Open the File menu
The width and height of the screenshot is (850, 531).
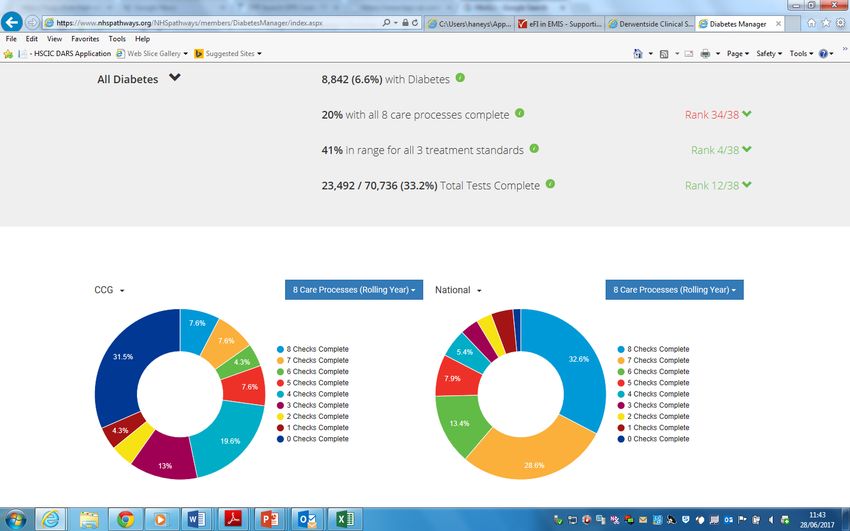click(11, 39)
